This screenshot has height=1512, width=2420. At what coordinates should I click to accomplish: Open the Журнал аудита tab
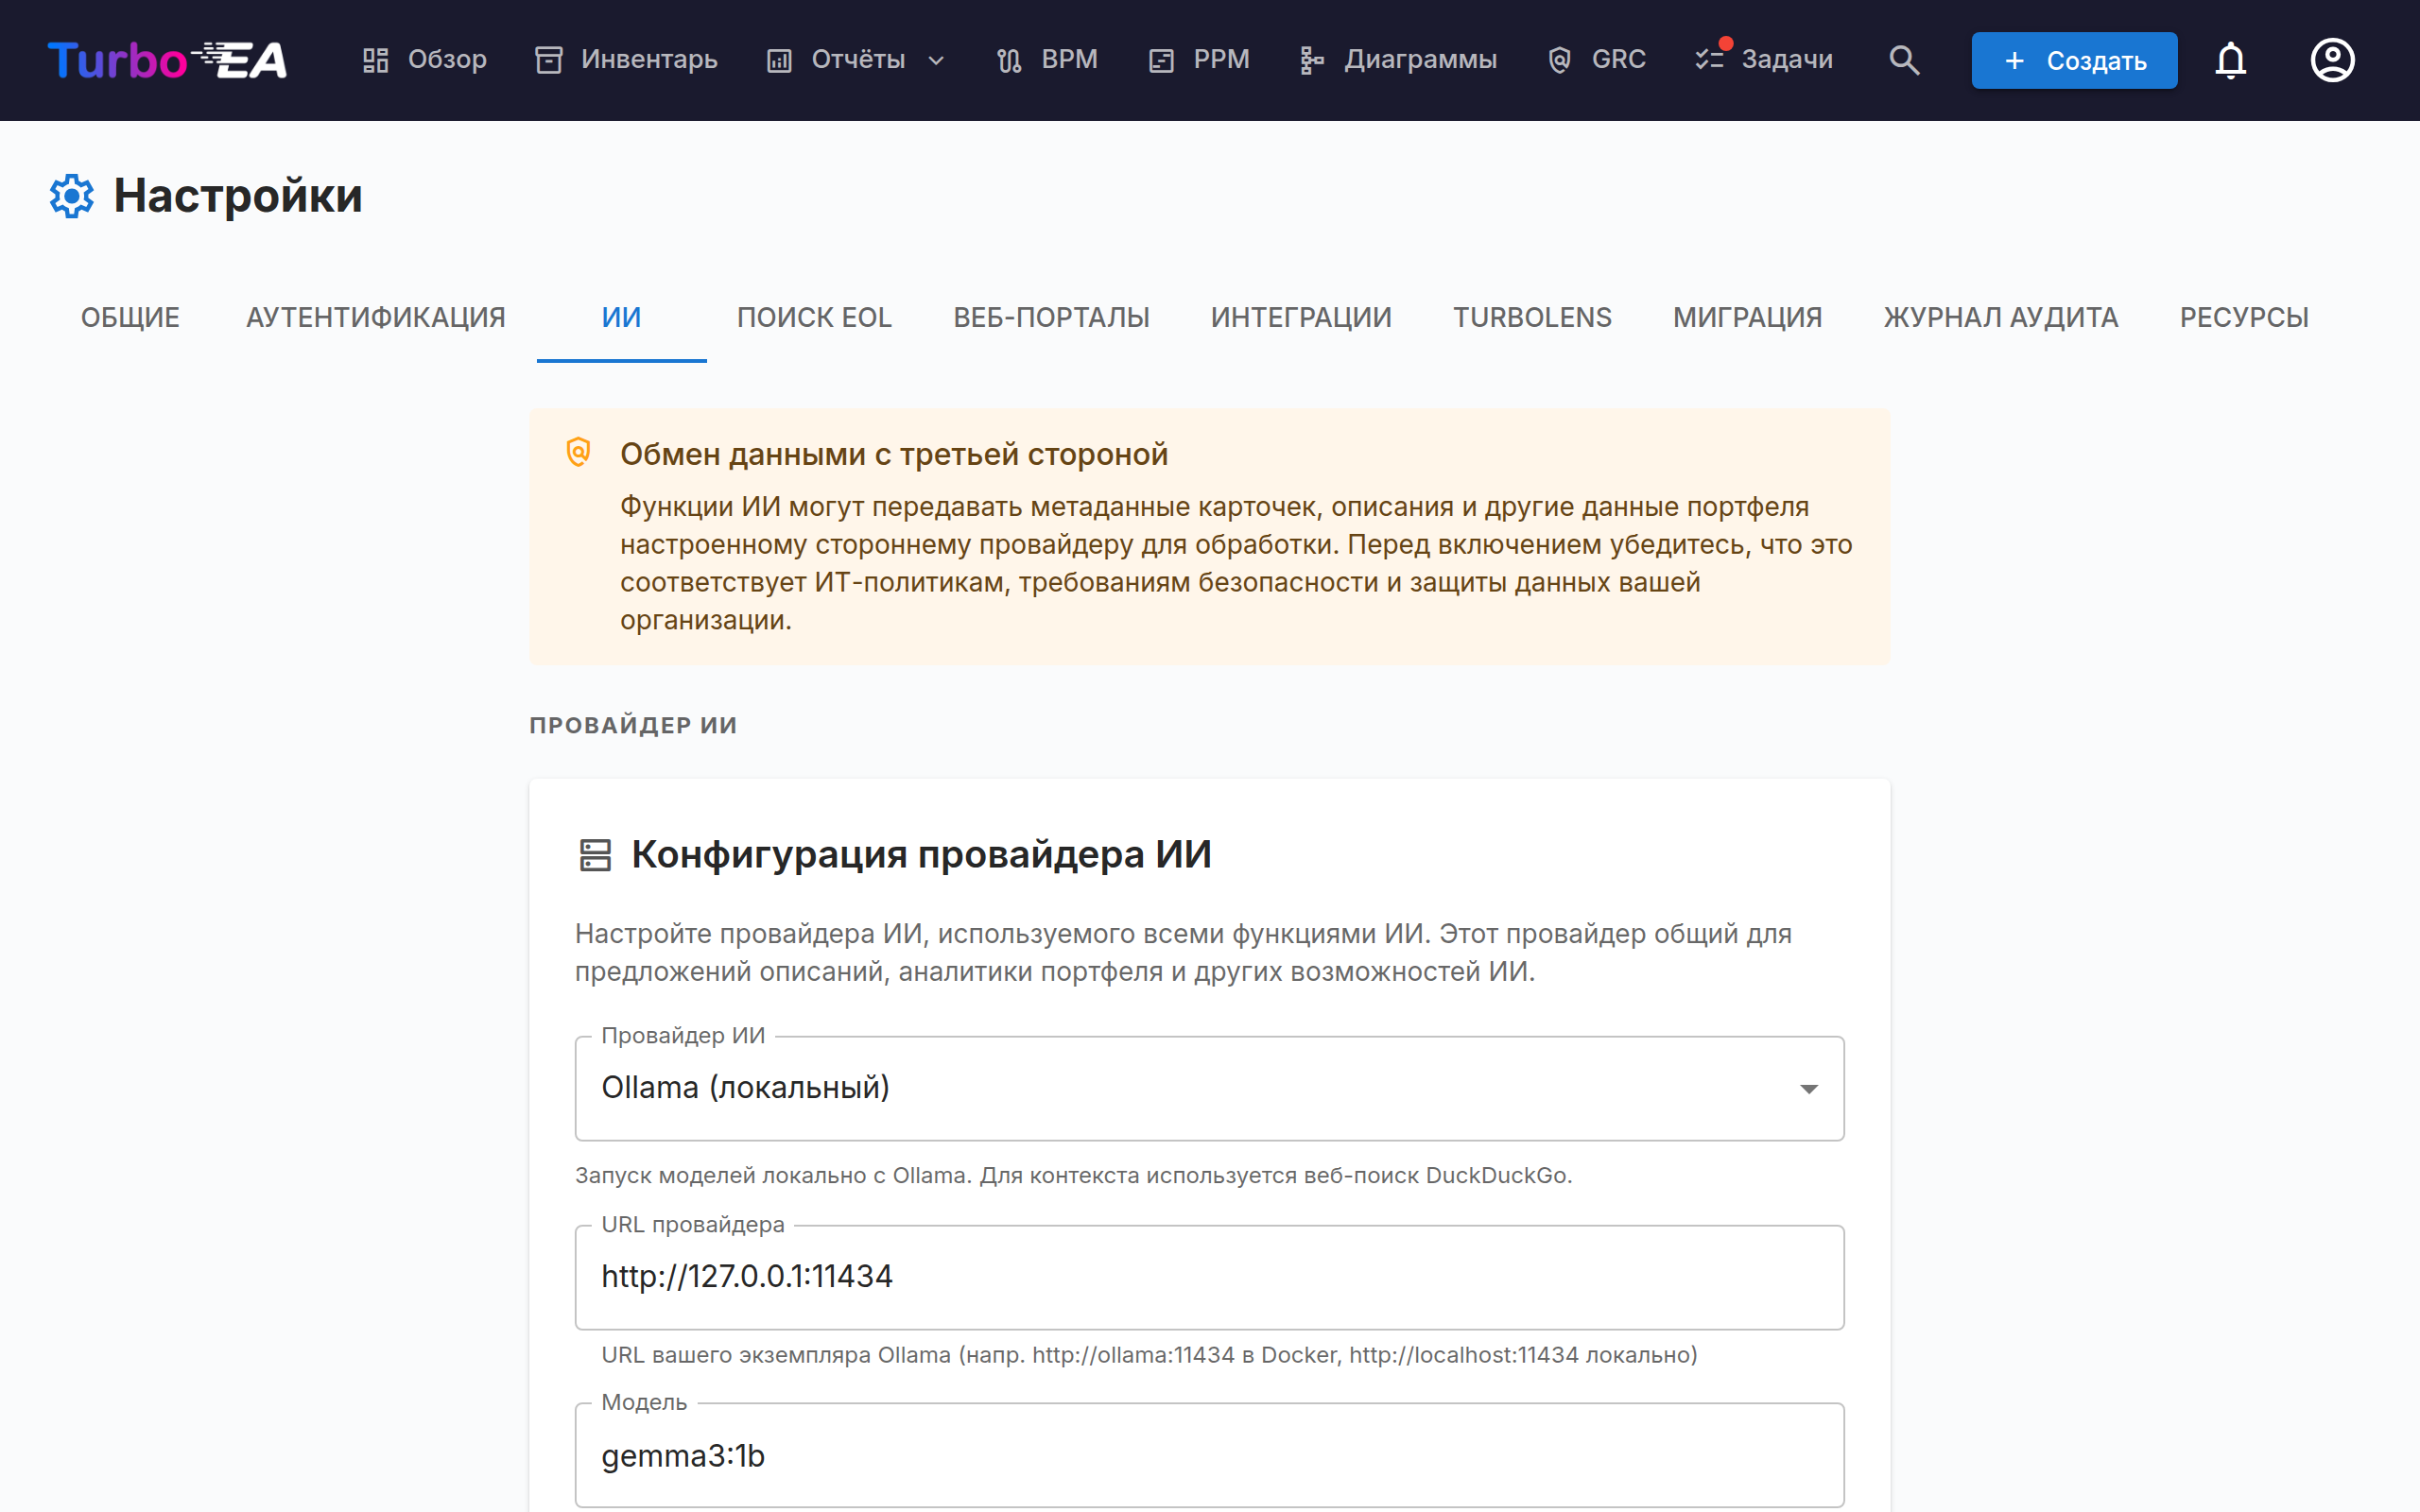(2001, 318)
